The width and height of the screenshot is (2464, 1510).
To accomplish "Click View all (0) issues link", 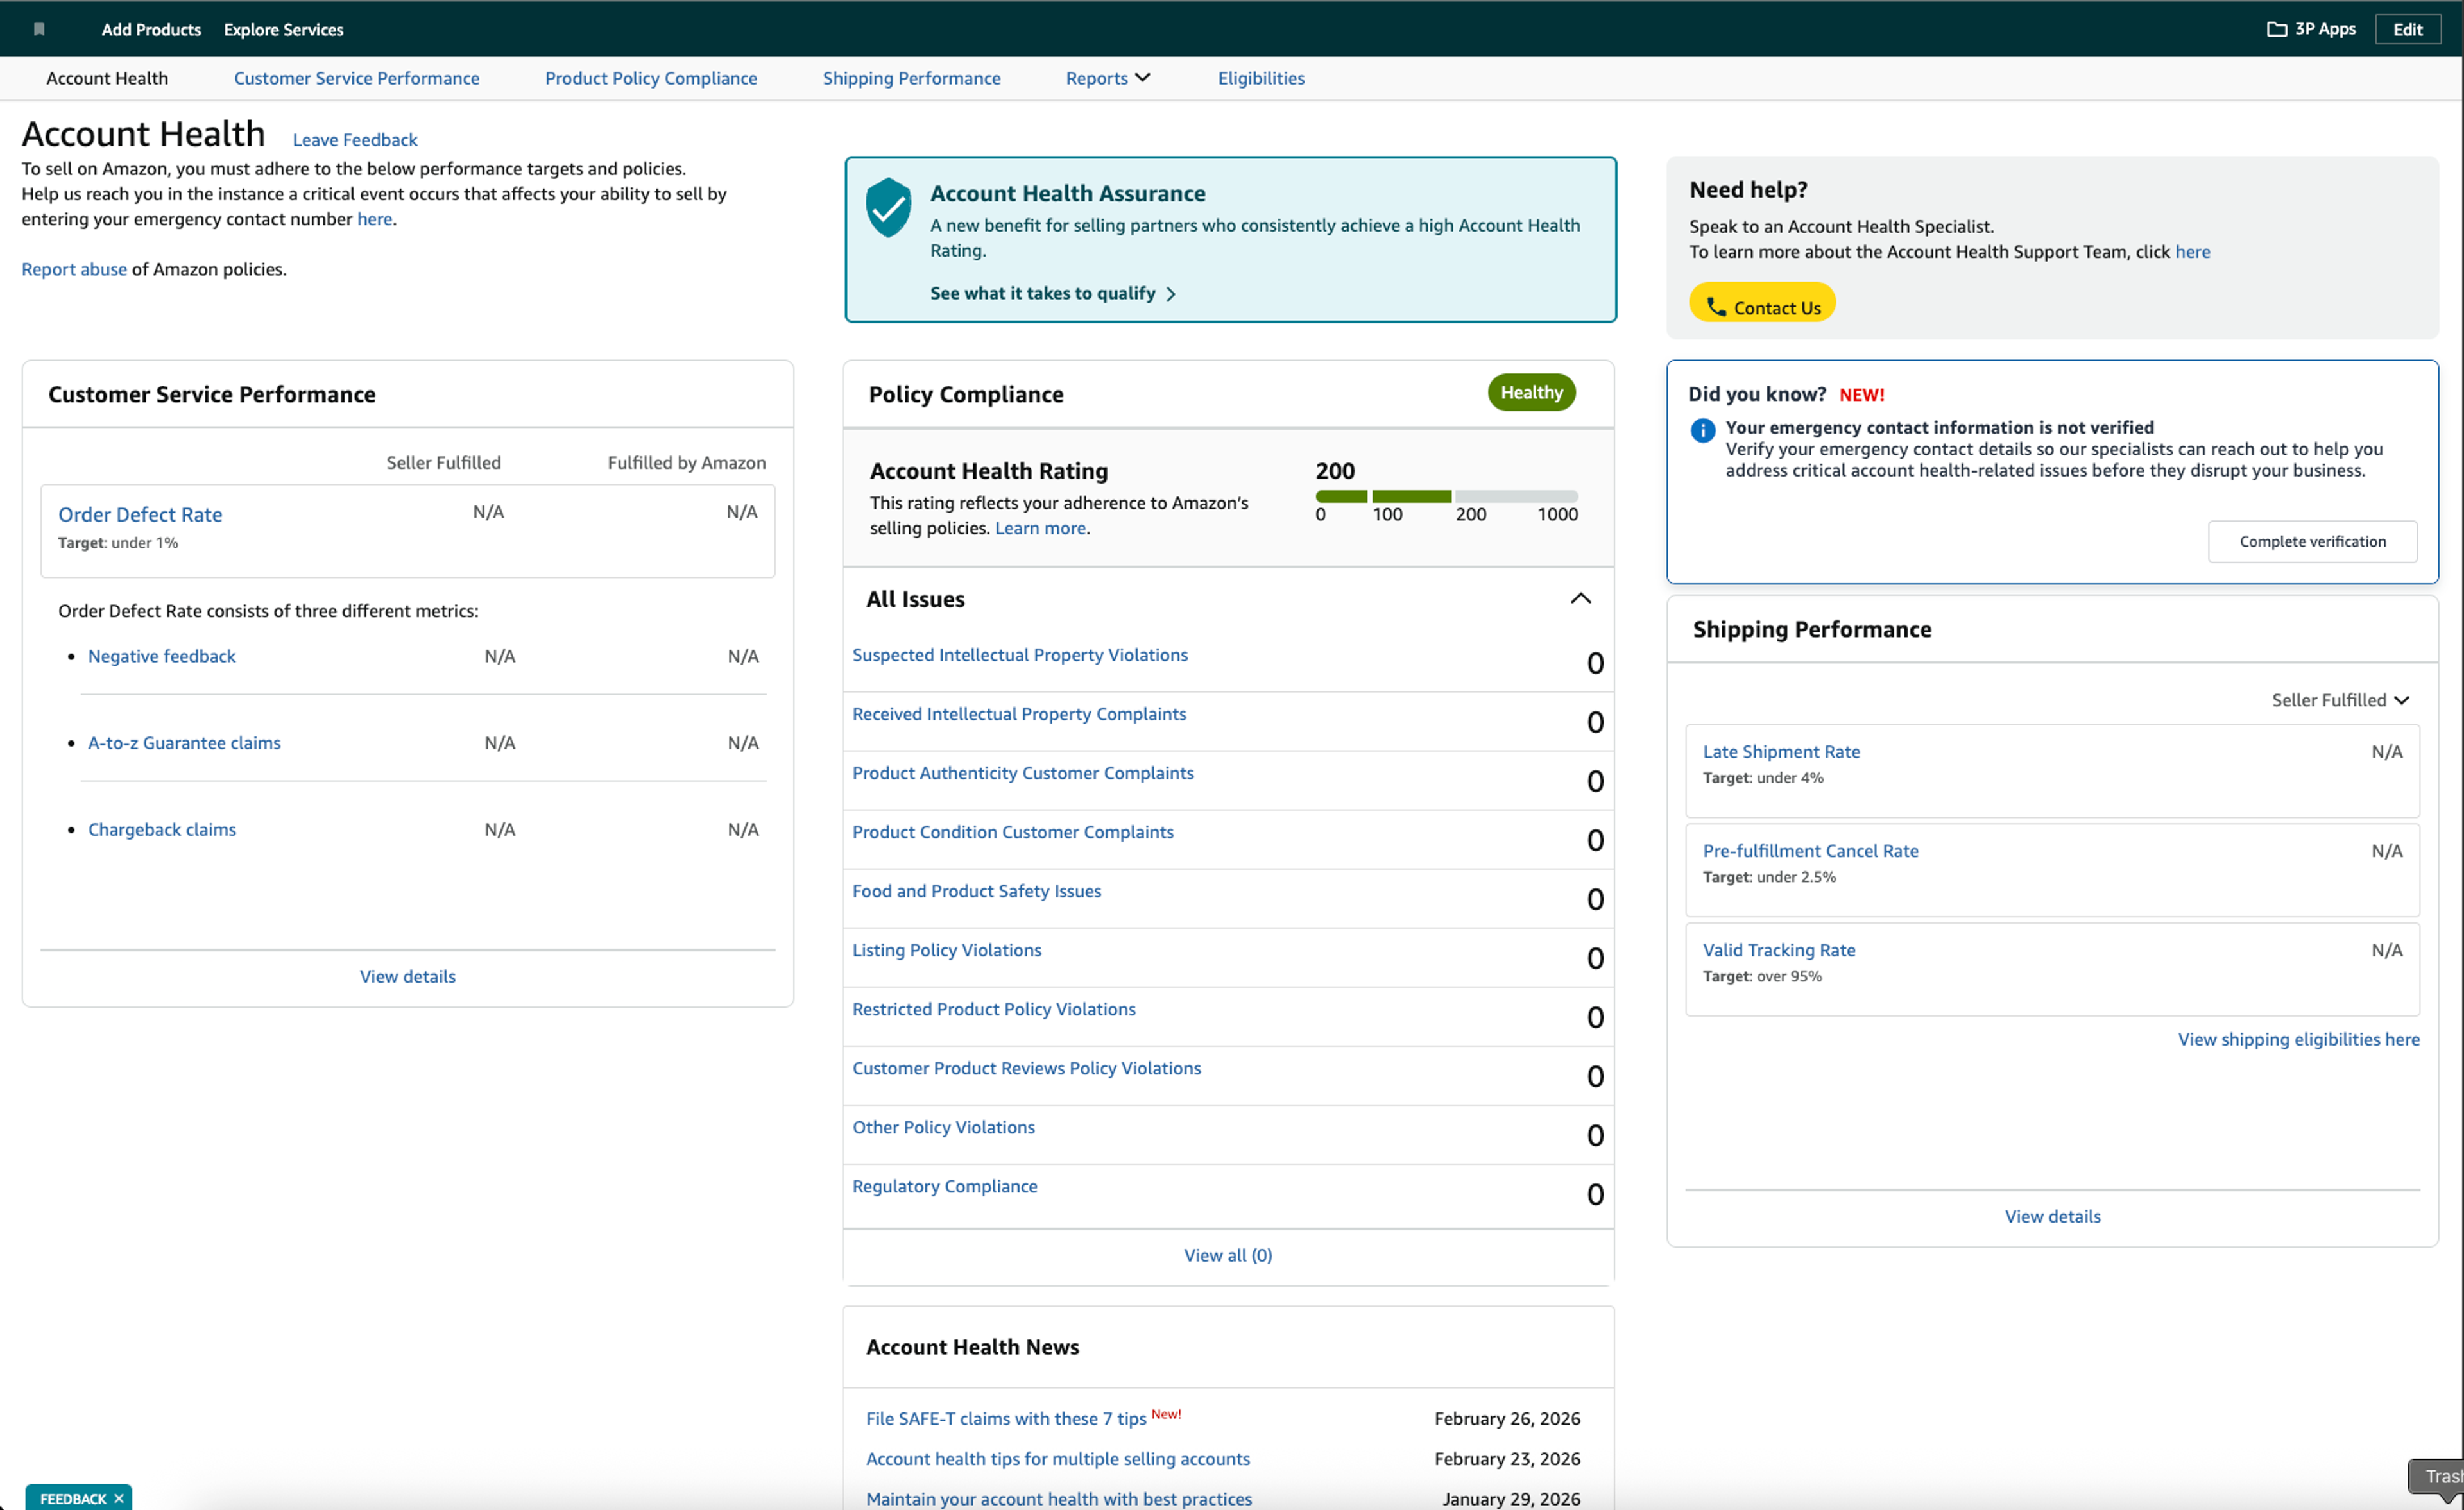I will pos(1227,1255).
